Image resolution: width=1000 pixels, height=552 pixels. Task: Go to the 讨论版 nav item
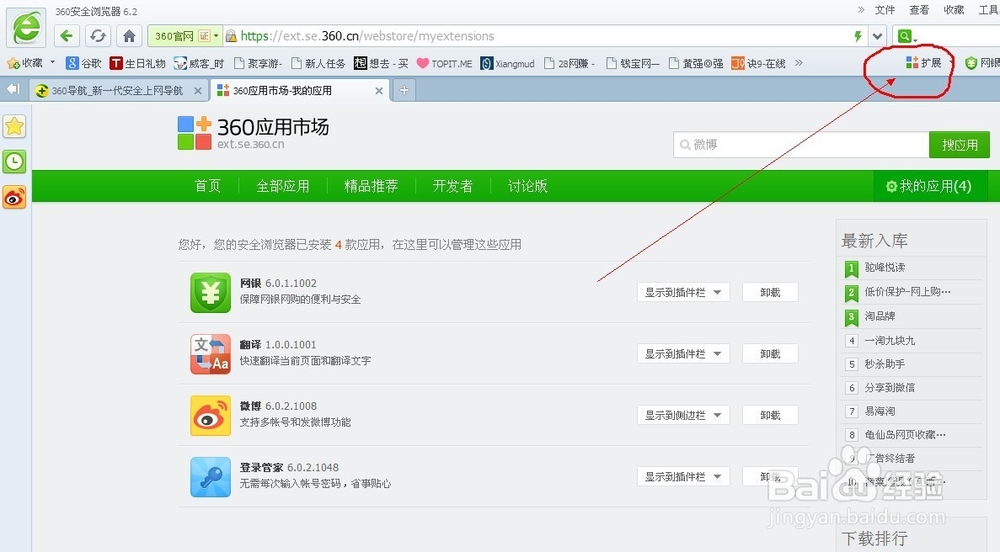pyautogui.click(x=527, y=186)
